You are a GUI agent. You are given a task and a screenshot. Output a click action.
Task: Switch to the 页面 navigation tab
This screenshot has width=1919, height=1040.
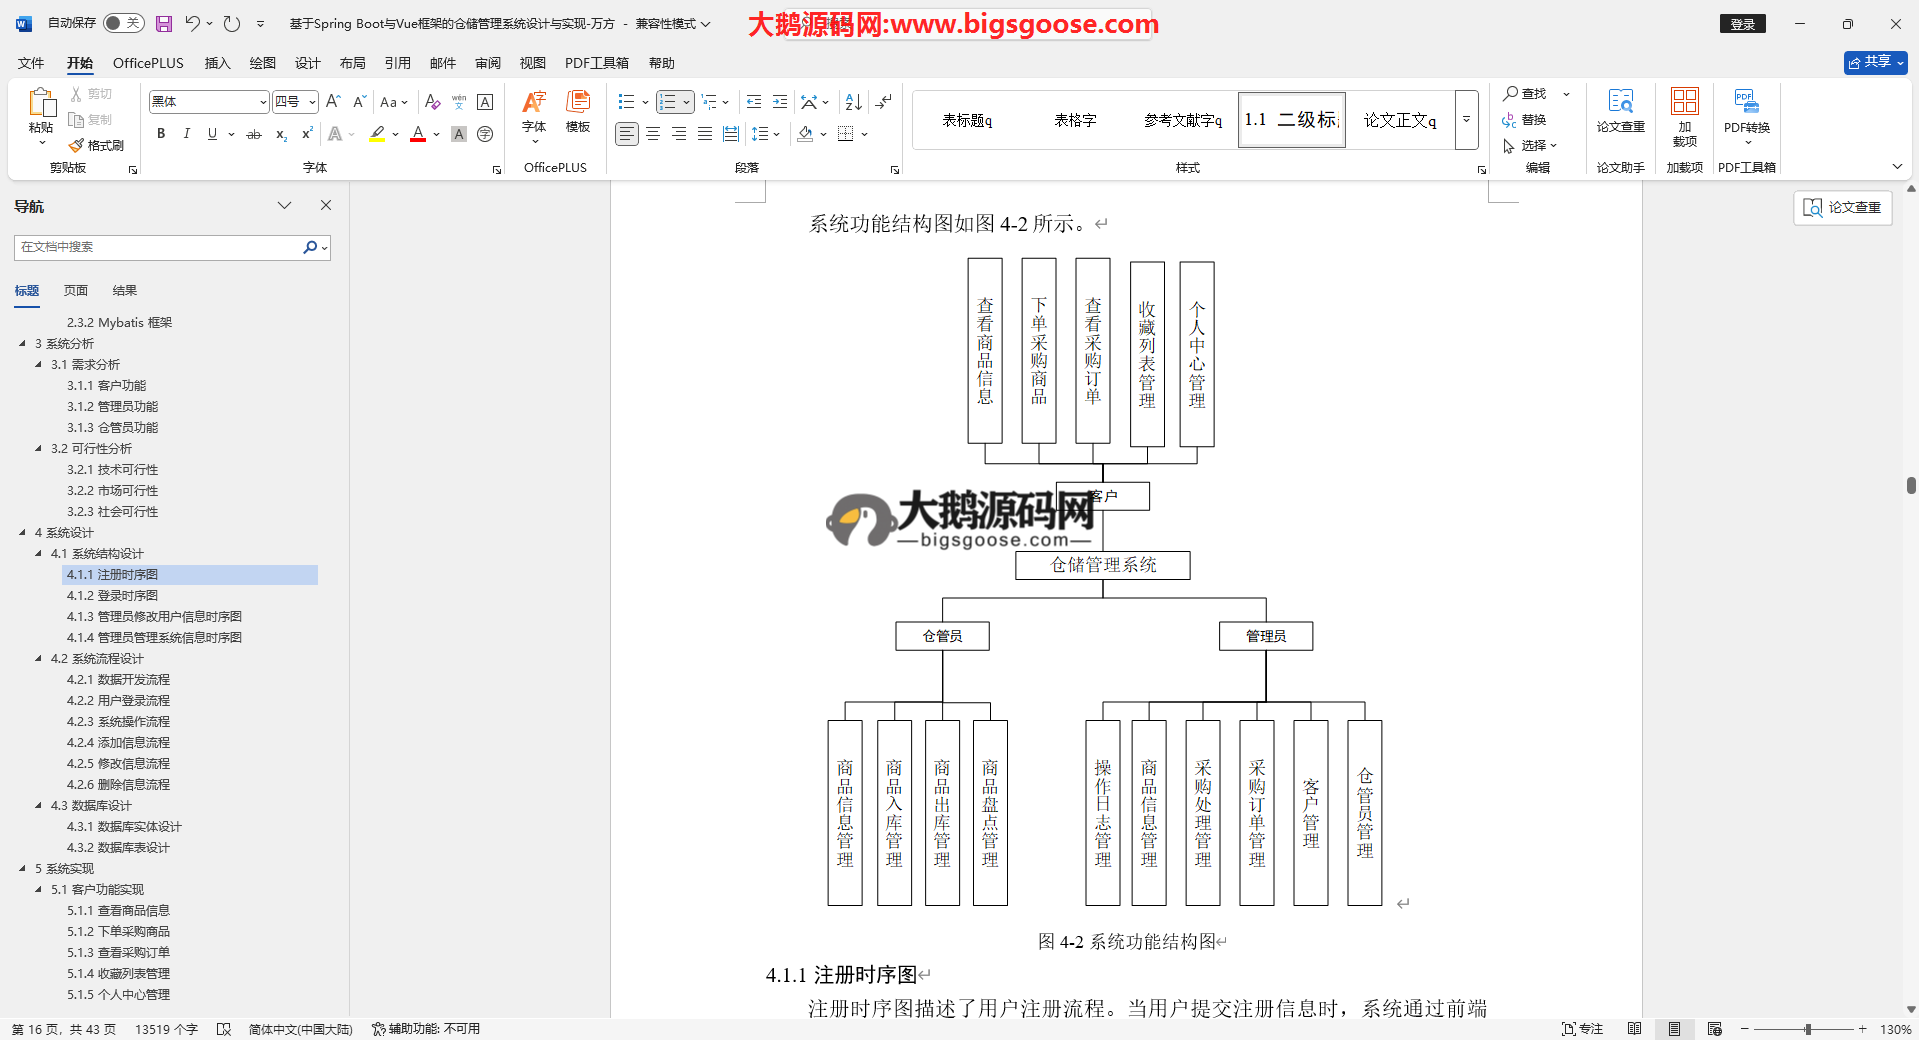[76, 291]
